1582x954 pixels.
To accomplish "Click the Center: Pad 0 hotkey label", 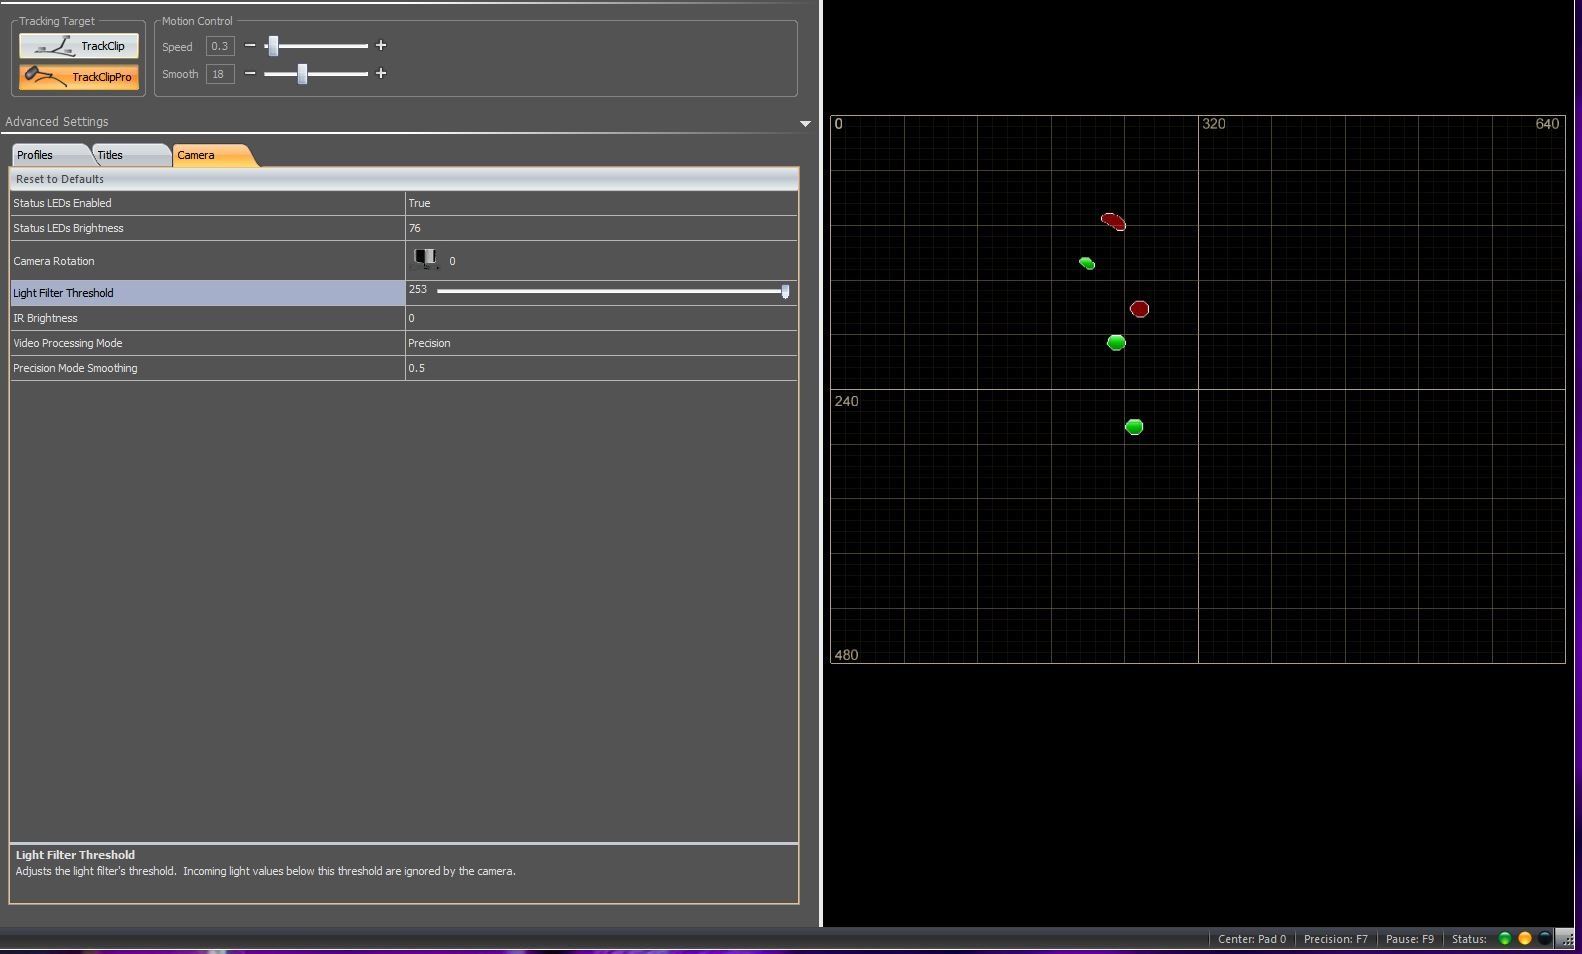I will 1251,939.
